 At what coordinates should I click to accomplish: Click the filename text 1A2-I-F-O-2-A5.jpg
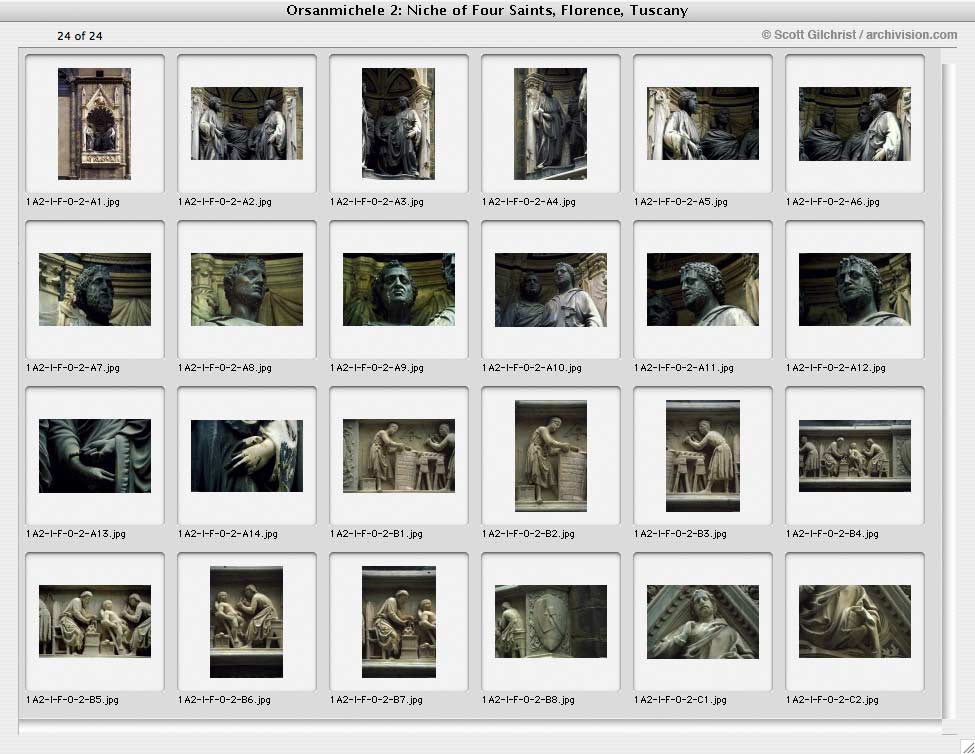click(680, 201)
